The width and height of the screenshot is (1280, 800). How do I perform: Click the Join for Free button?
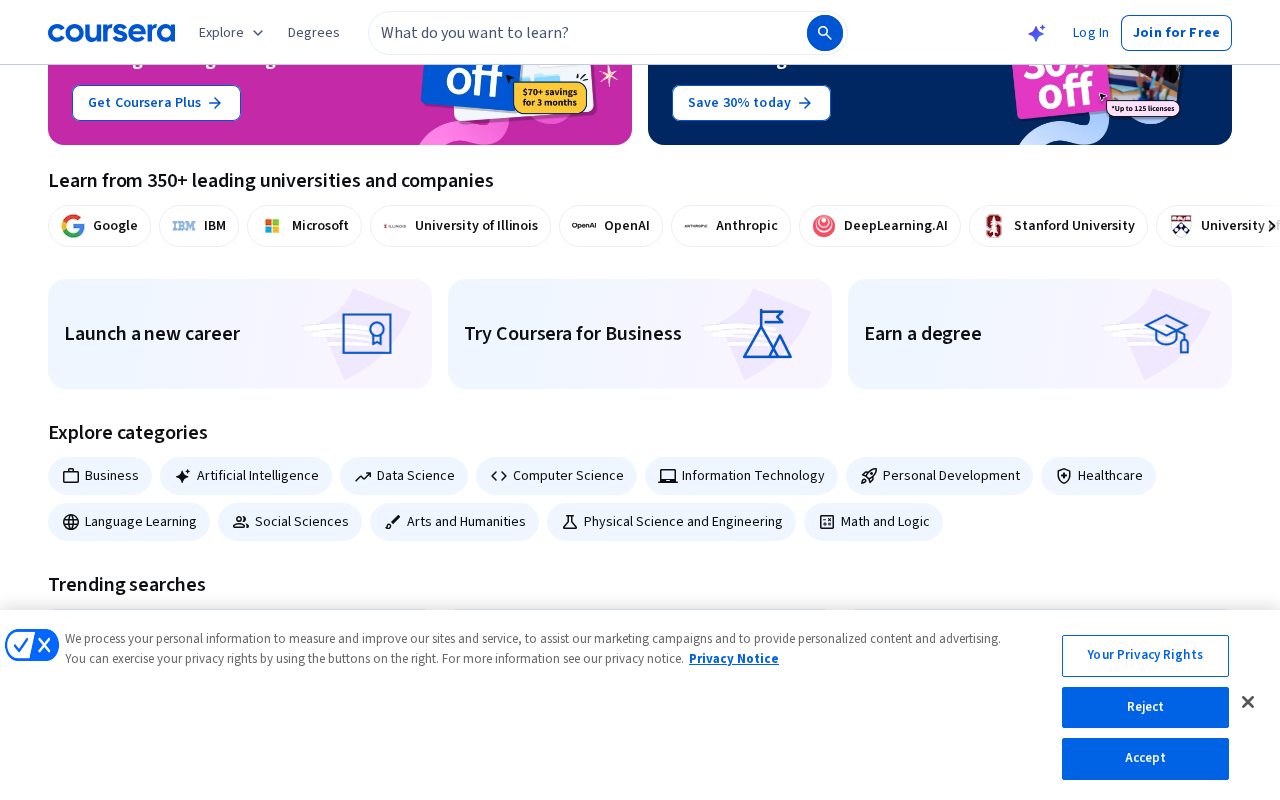1176,33
